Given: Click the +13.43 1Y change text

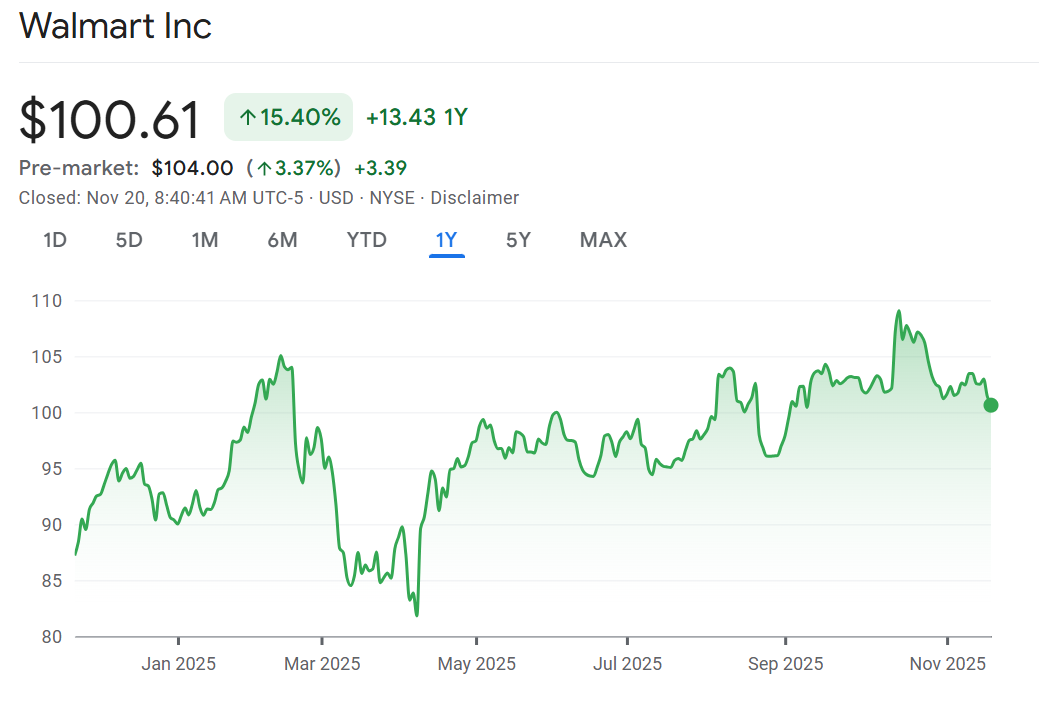Looking at the screenshot, I should (x=416, y=118).
